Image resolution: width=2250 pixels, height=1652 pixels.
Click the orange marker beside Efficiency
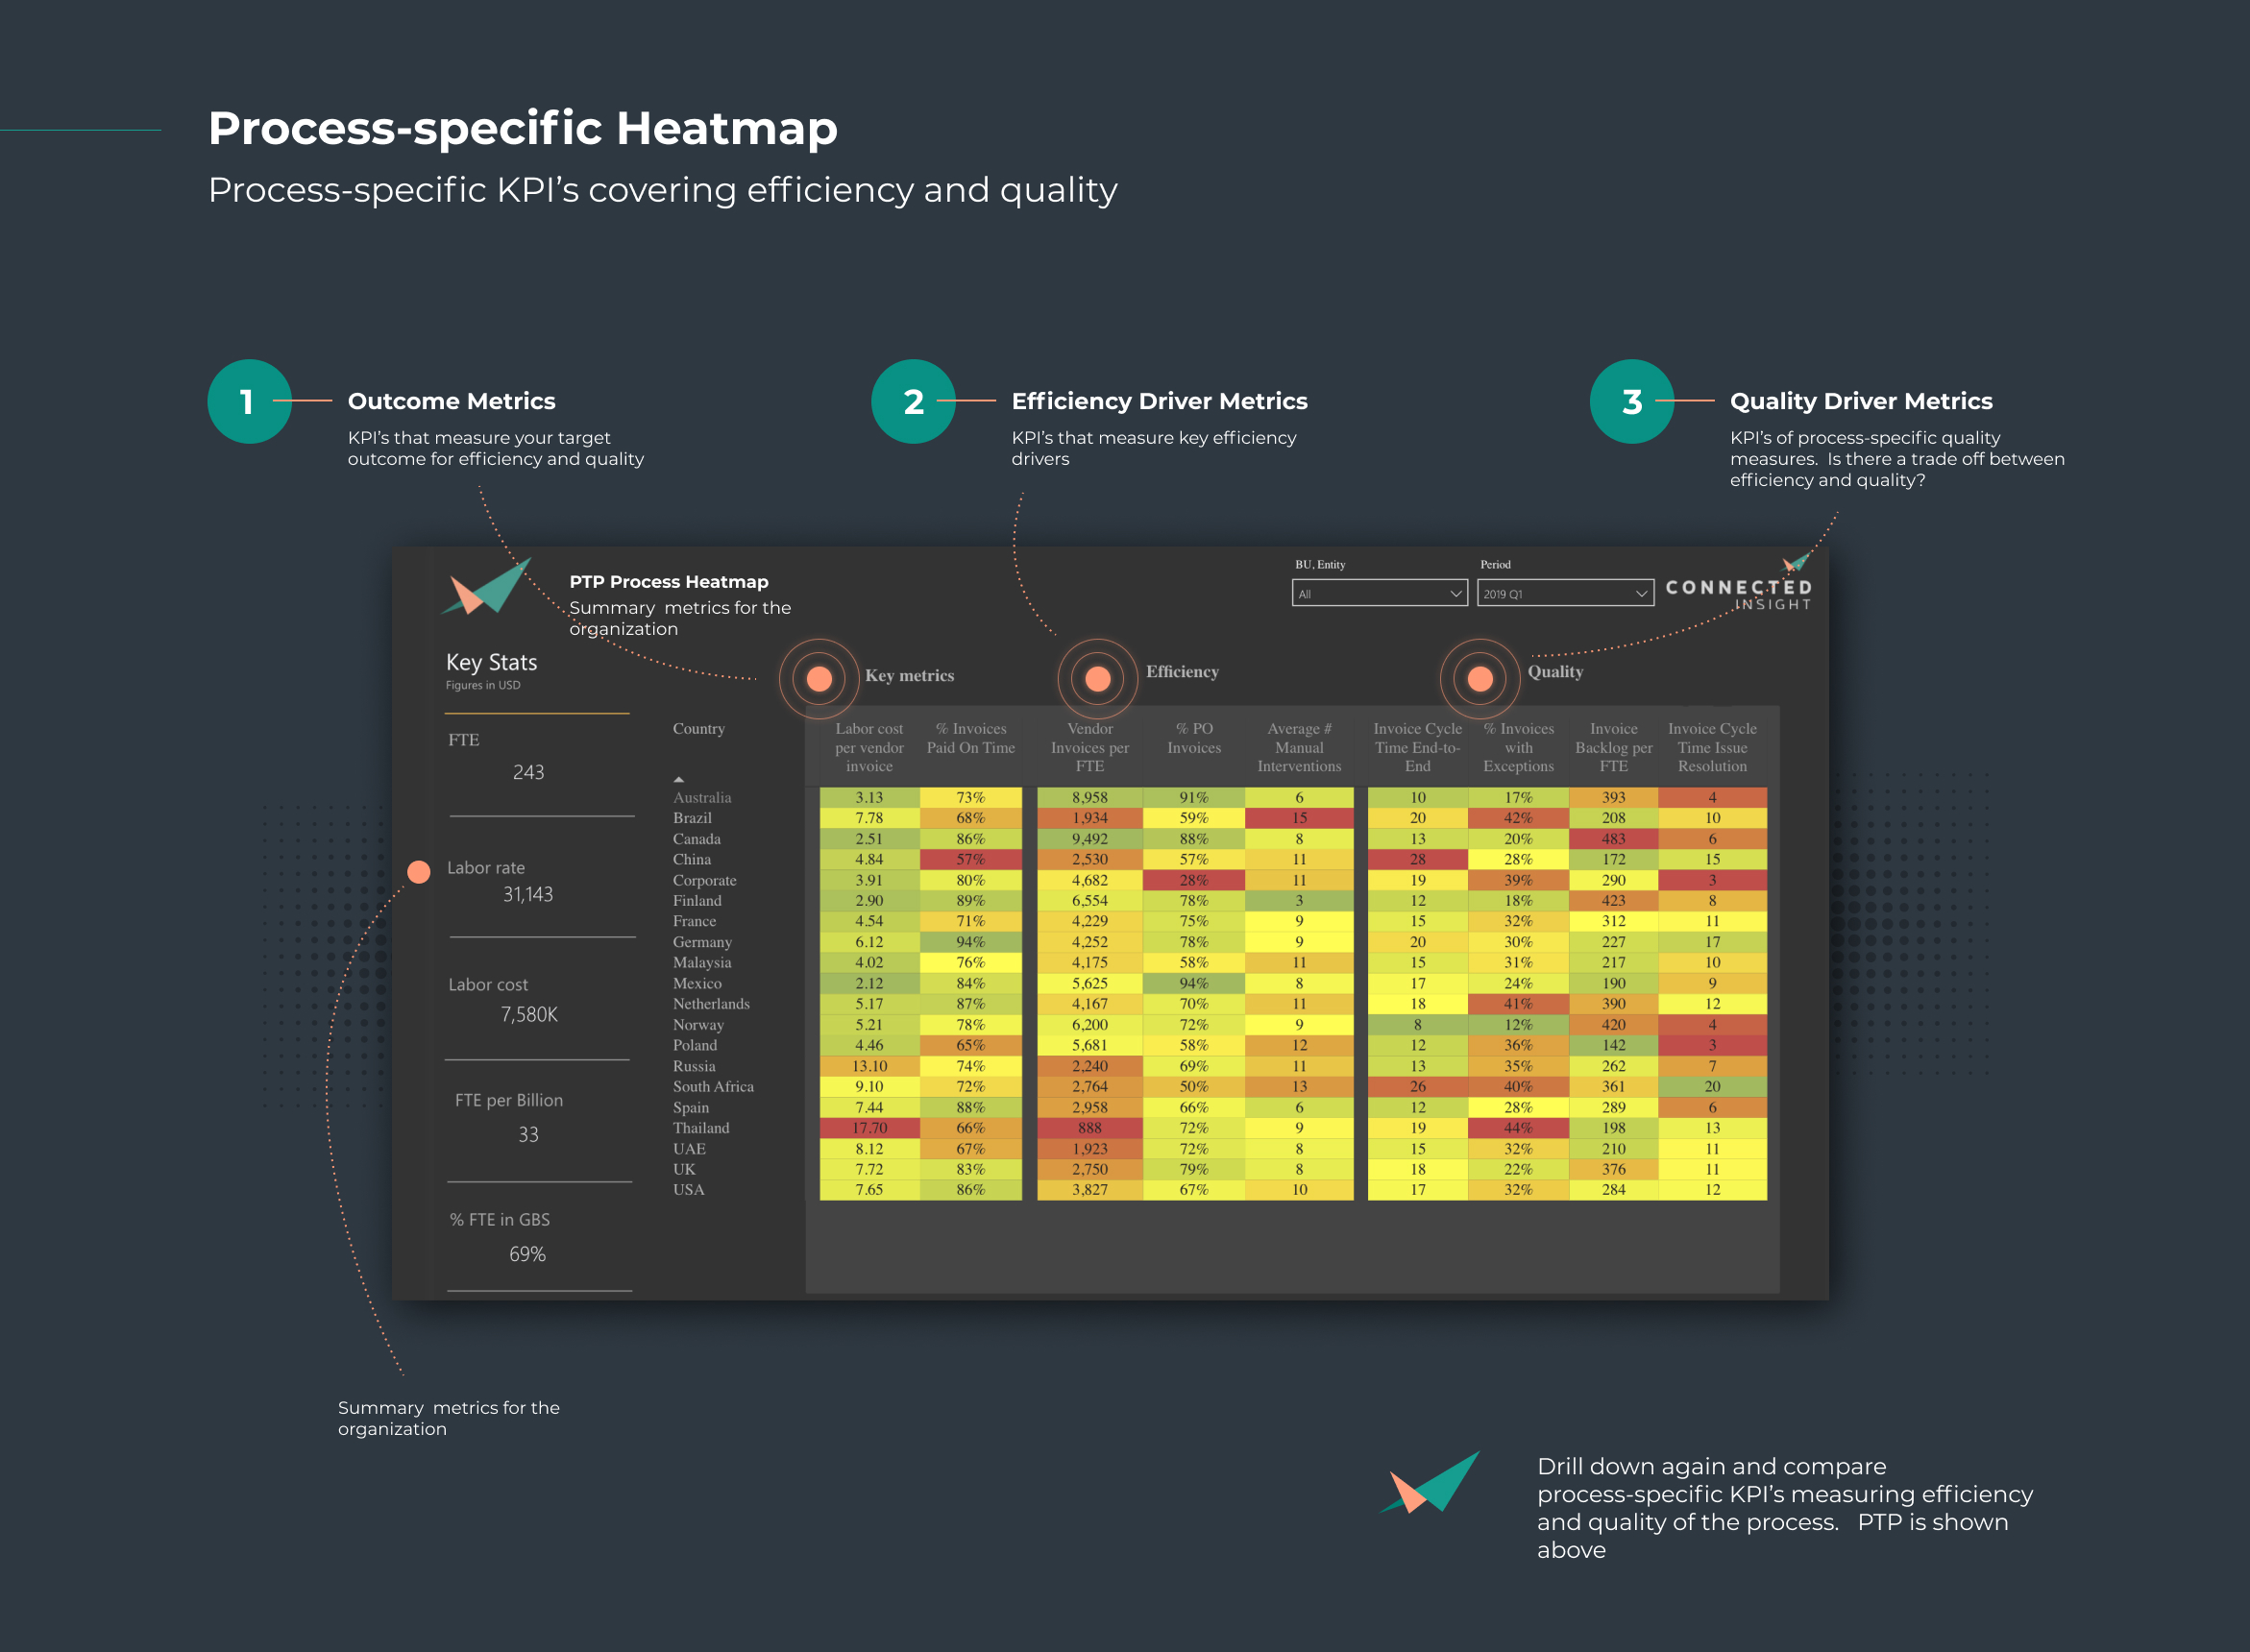point(1097,677)
